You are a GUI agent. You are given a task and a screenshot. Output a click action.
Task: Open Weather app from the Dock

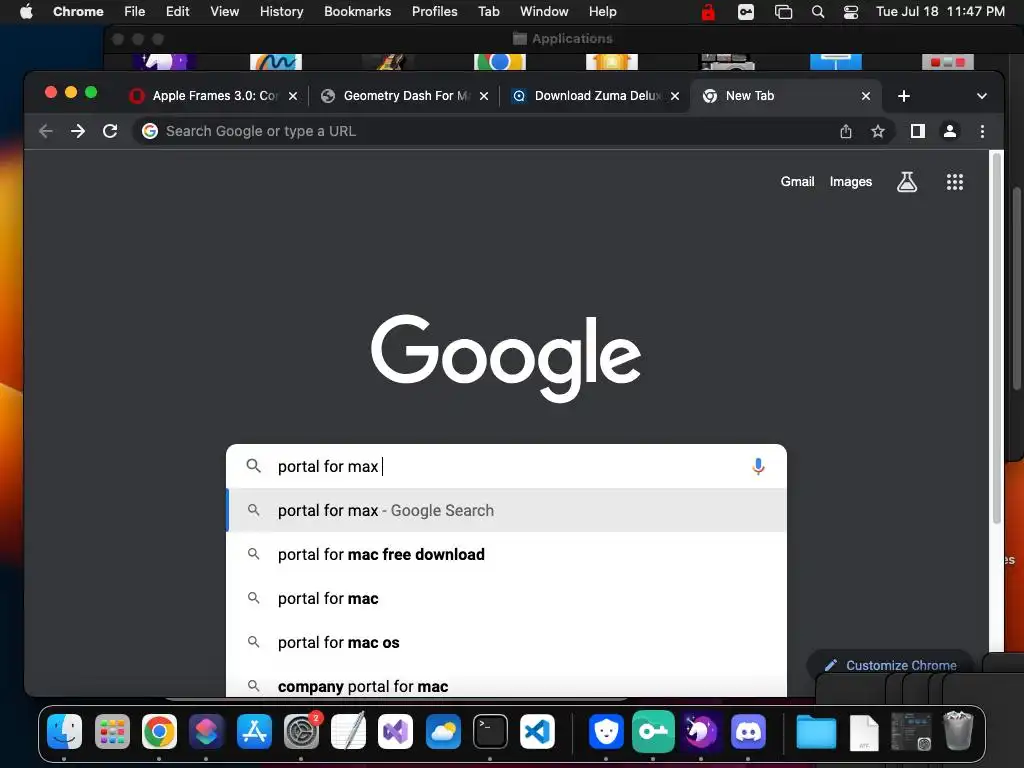(443, 731)
